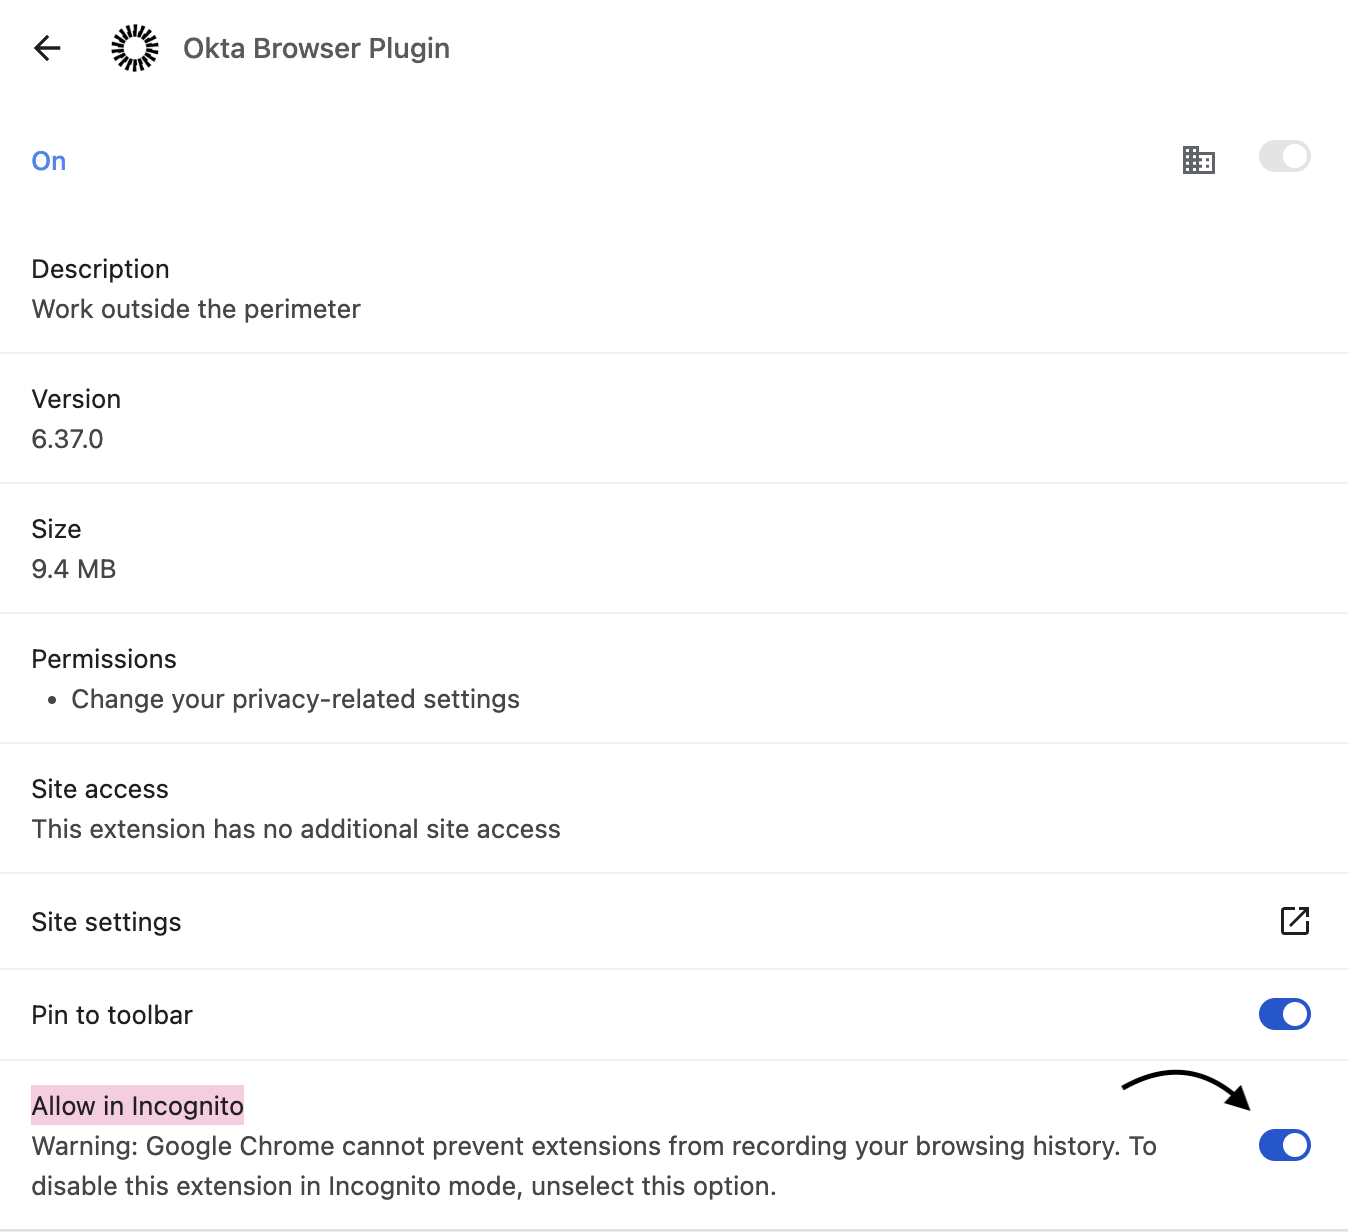Viewport: 1348px width, 1232px height.
Task: Toggle the extension On switch
Action: pos(1284,157)
